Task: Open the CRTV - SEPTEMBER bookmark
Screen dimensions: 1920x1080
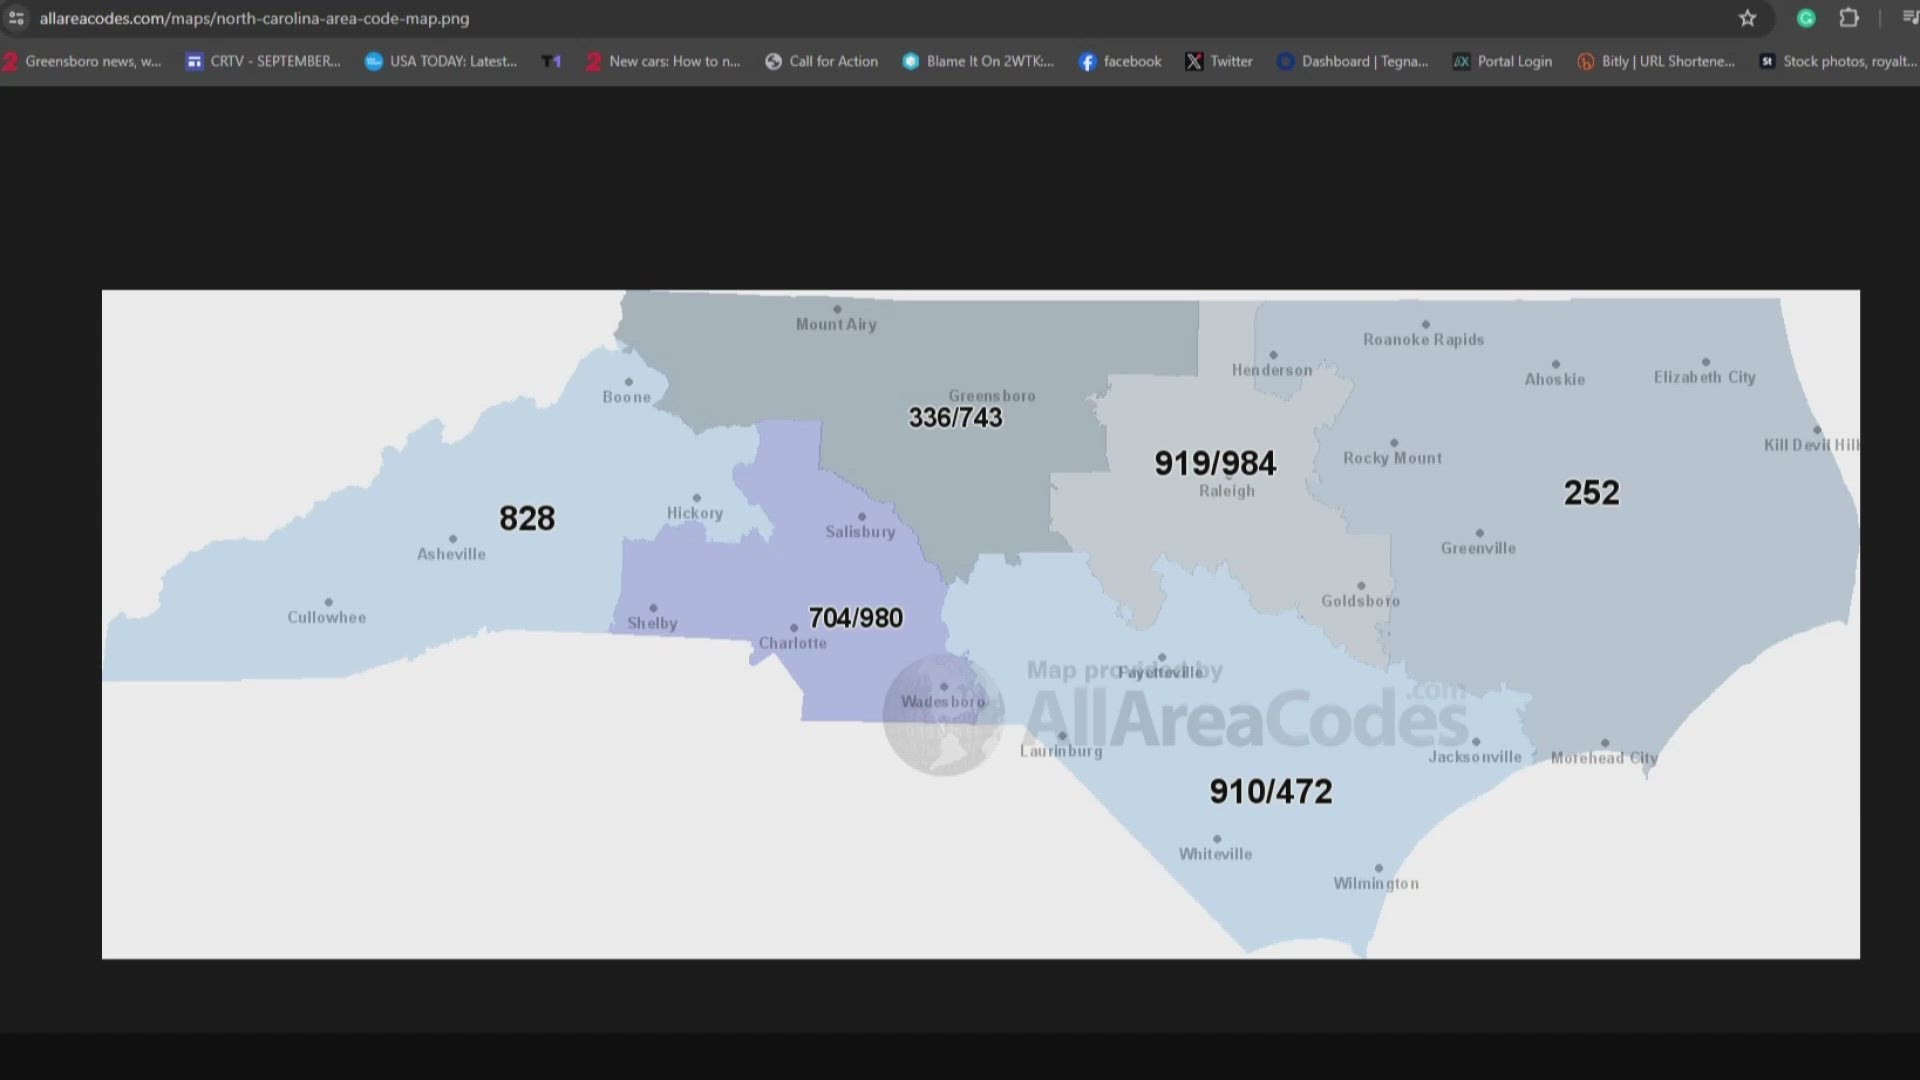Action: (262, 61)
